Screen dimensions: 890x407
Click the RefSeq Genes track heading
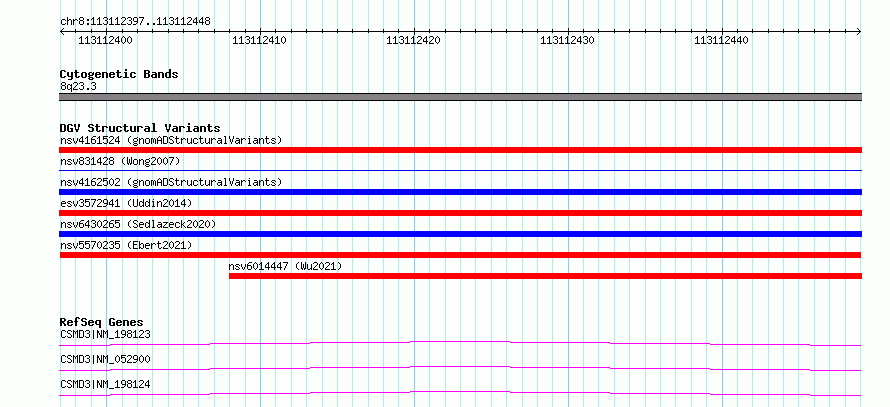pos(102,322)
